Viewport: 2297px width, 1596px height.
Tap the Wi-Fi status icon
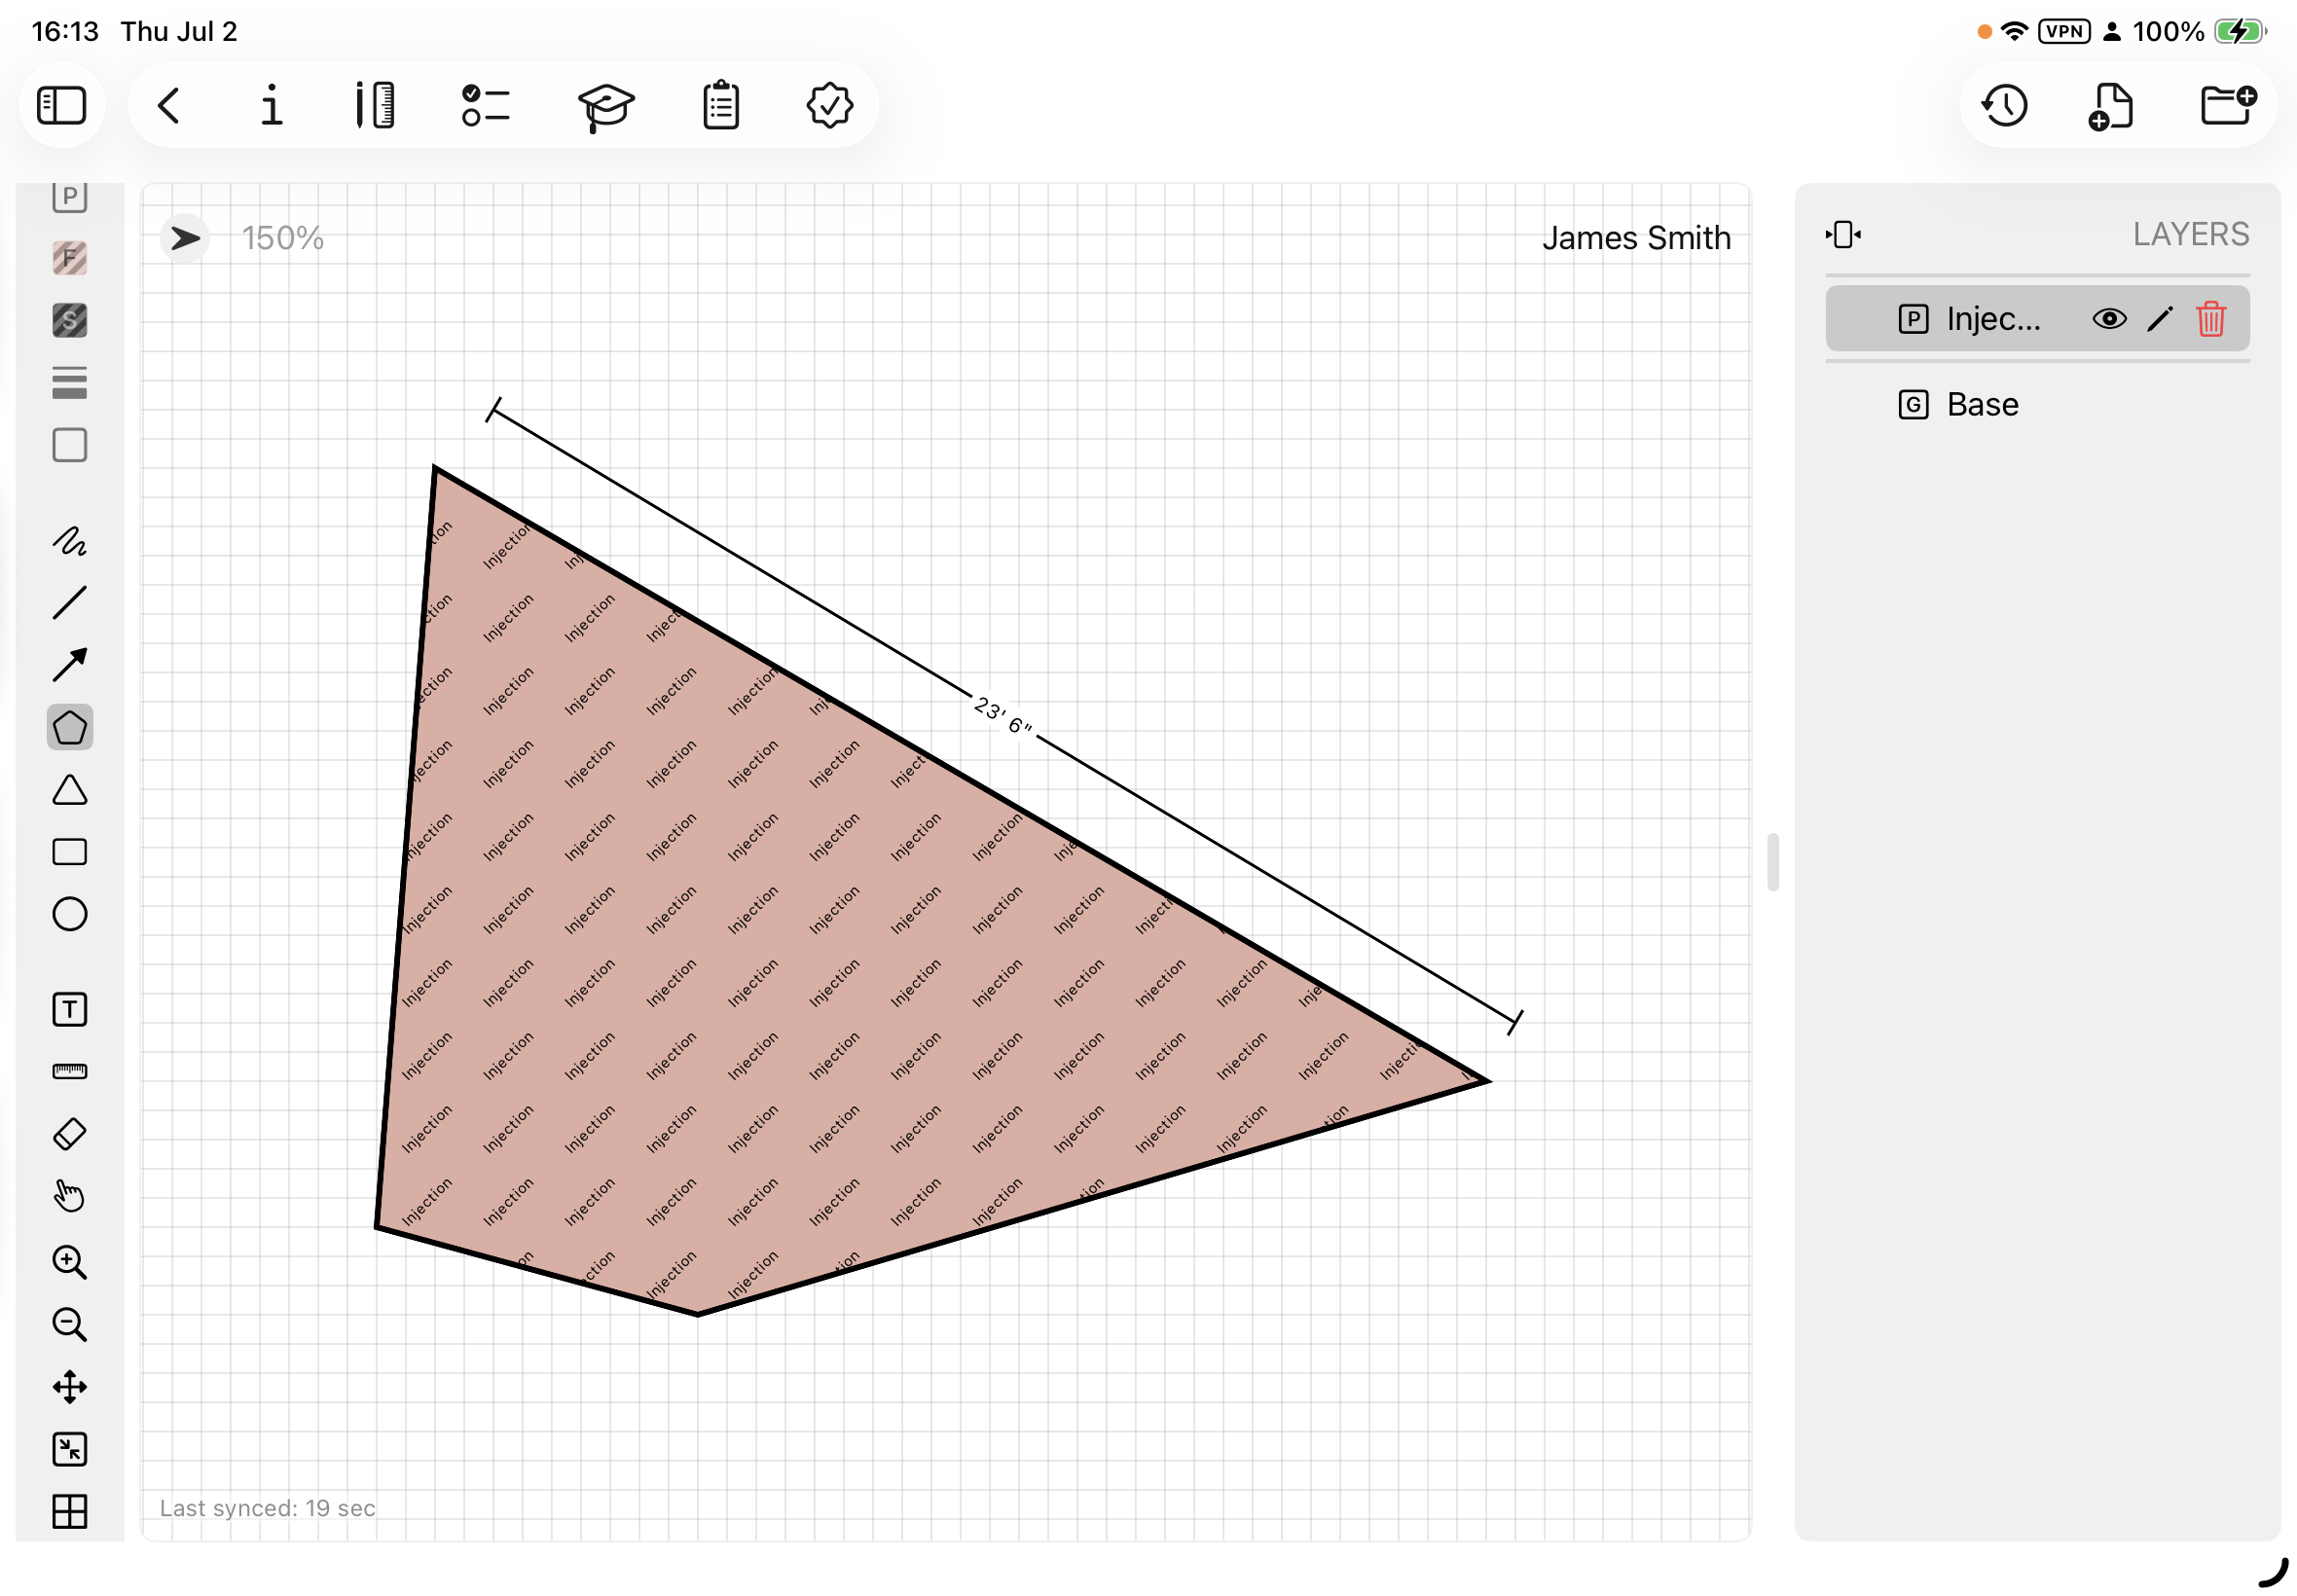tap(2014, 31)
